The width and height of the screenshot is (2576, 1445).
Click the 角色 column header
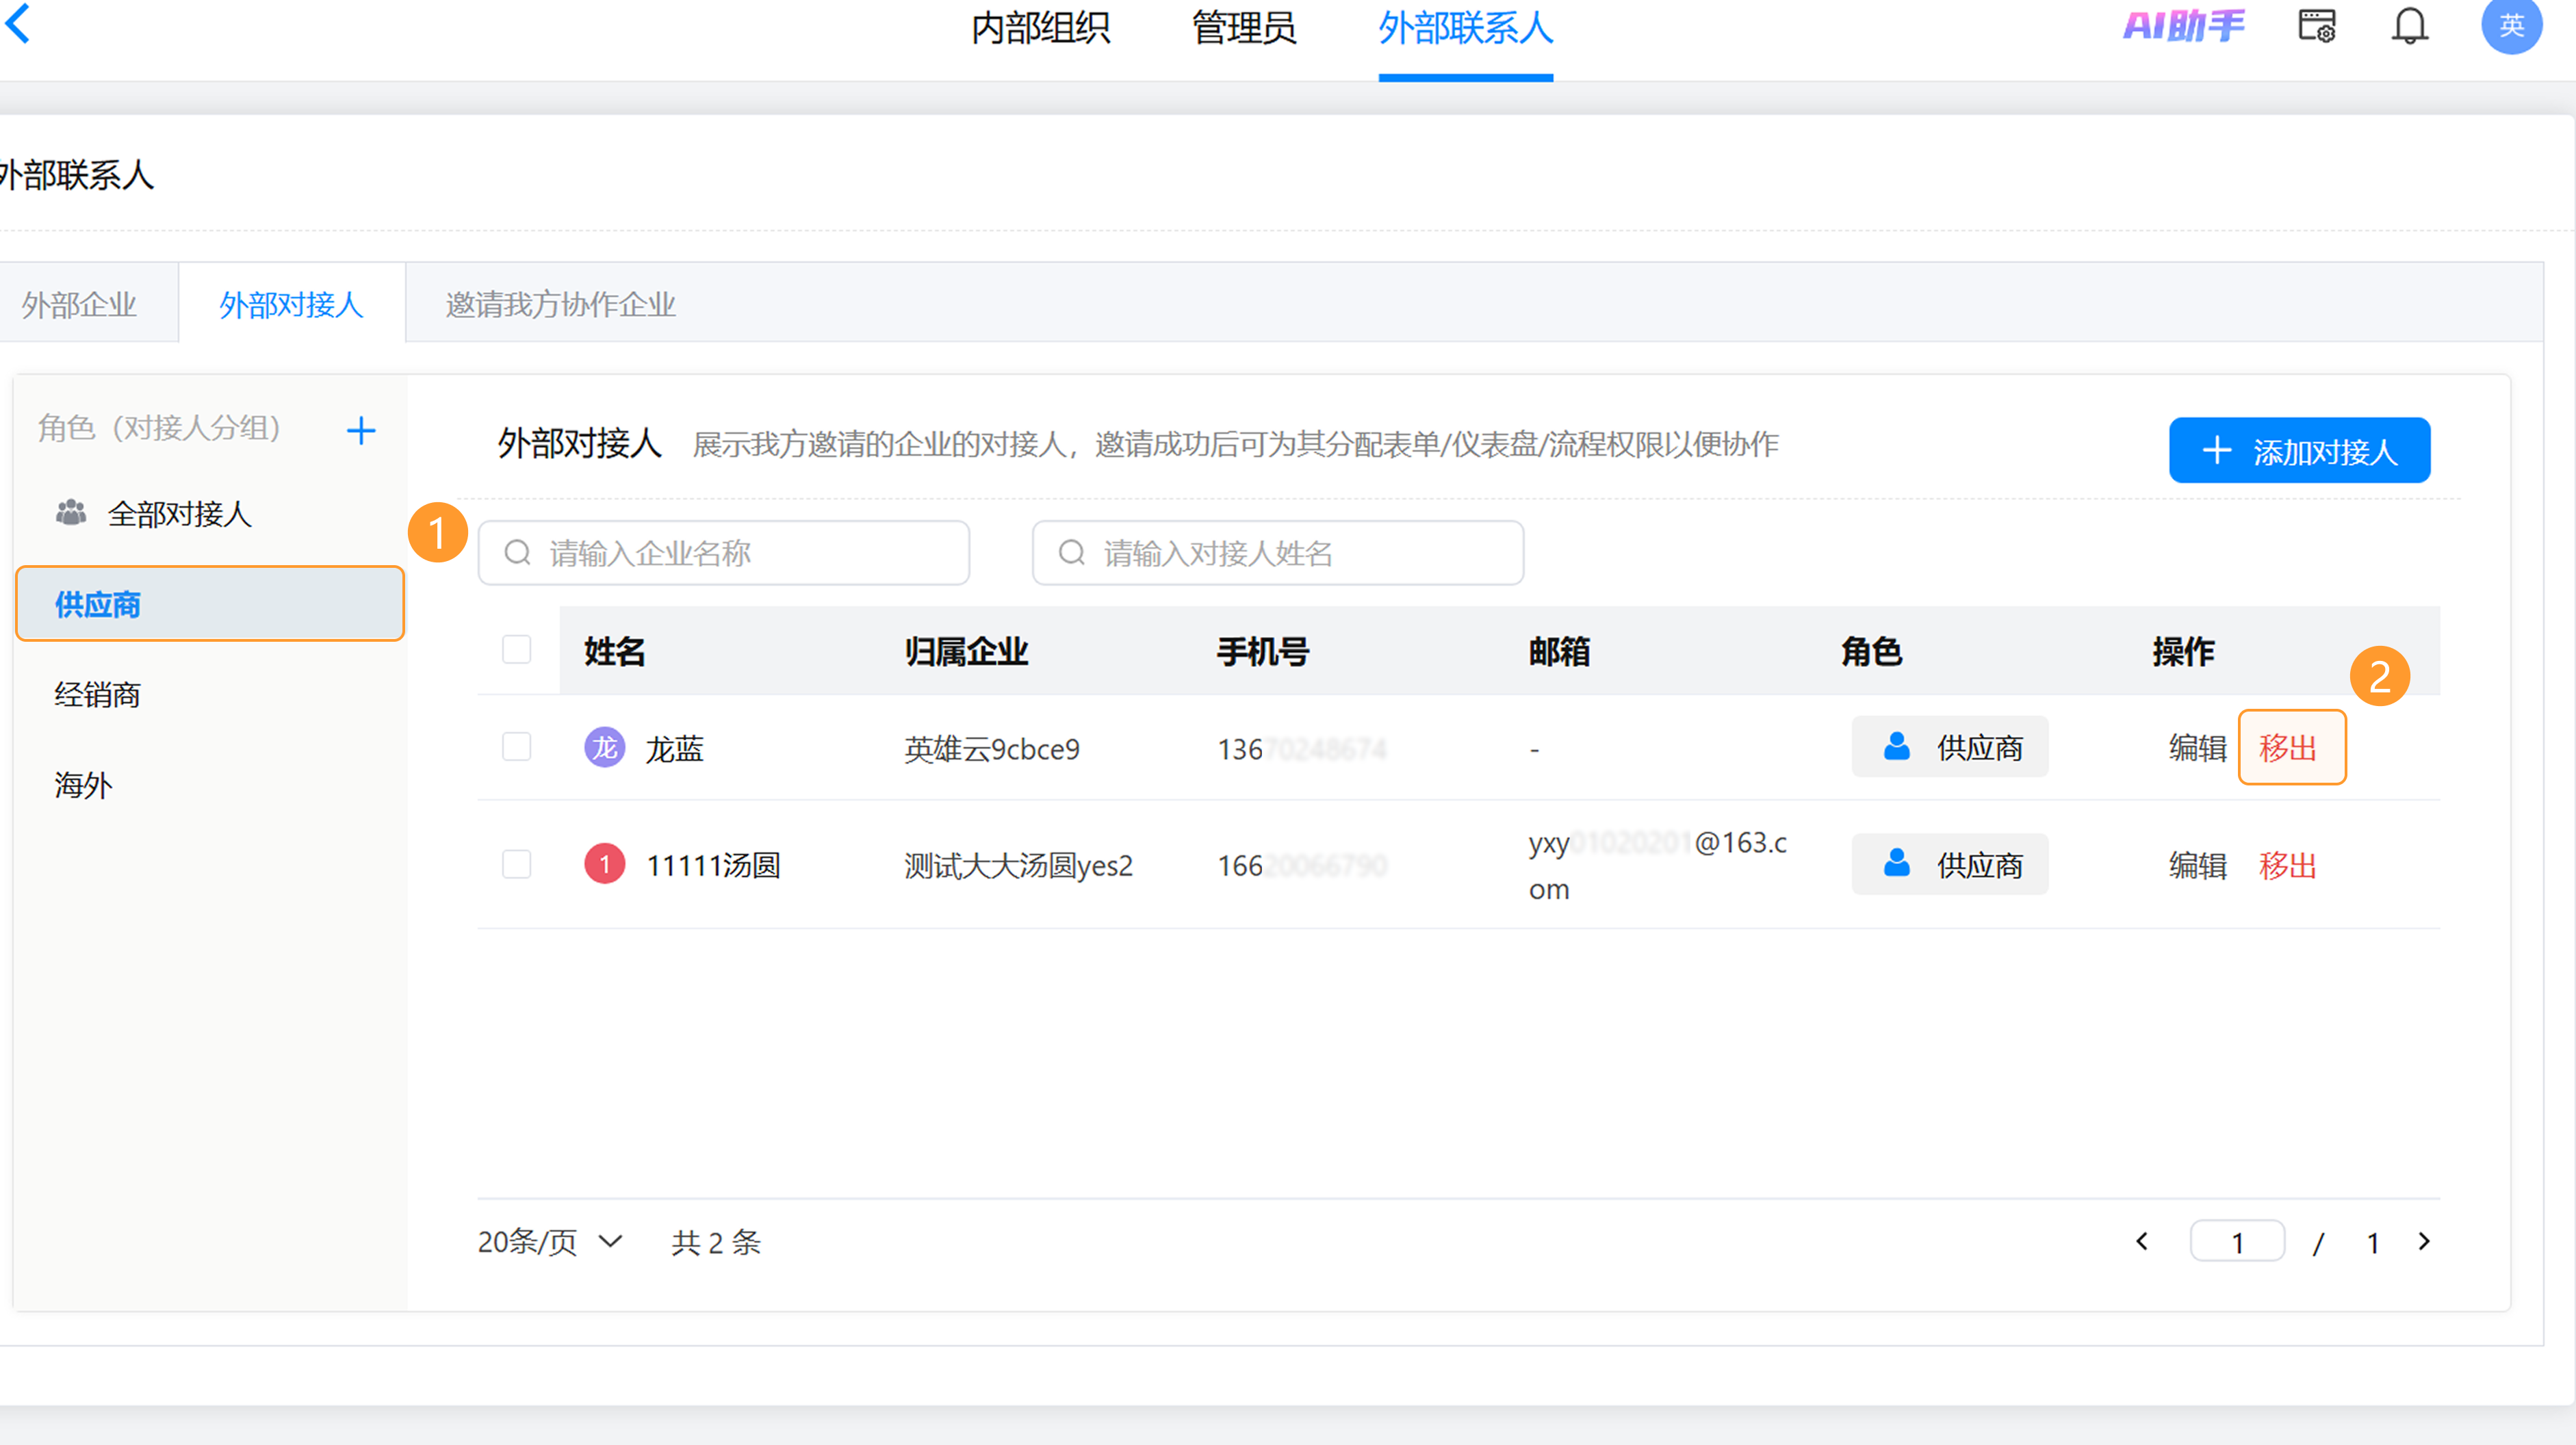pyautogui.click(x=1871, y=651)
